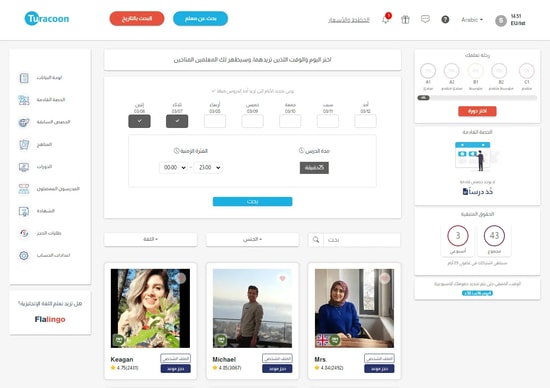Screen dimensions: 550x388
Task: Click the A1 level progress circle
Action: click(x=428, y=71)
